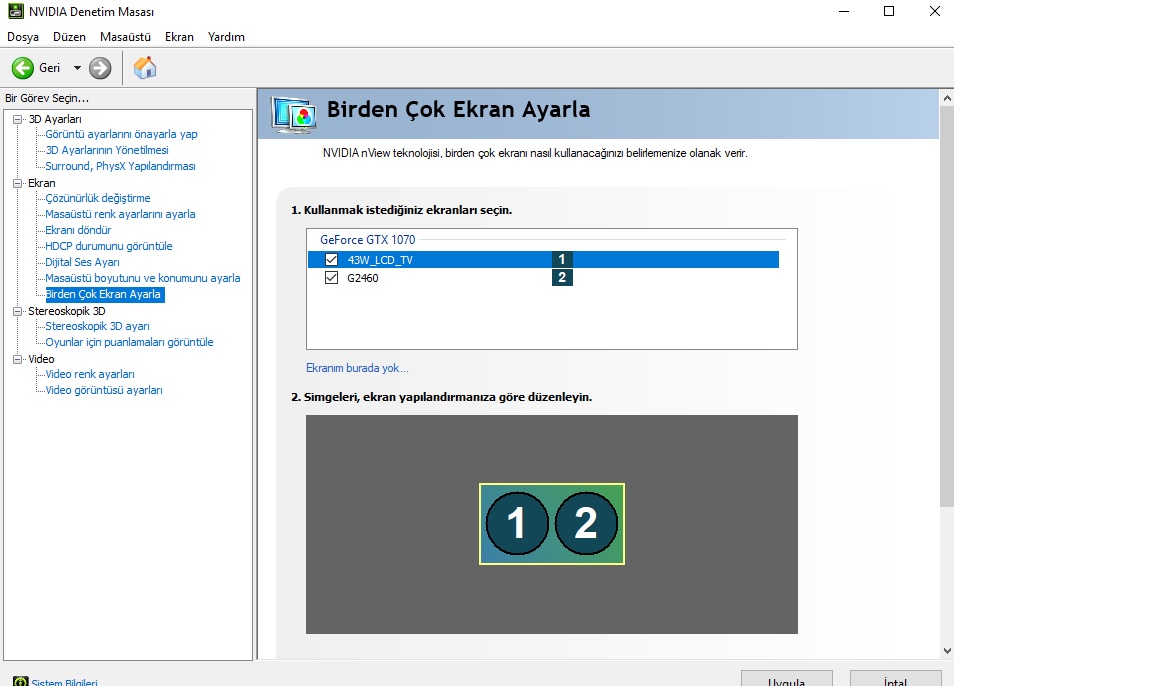This screenshot has width=1152, height=686.
Task: Open 'Stereoskopik 3D ayarı' task
Action: pos(97,326)
